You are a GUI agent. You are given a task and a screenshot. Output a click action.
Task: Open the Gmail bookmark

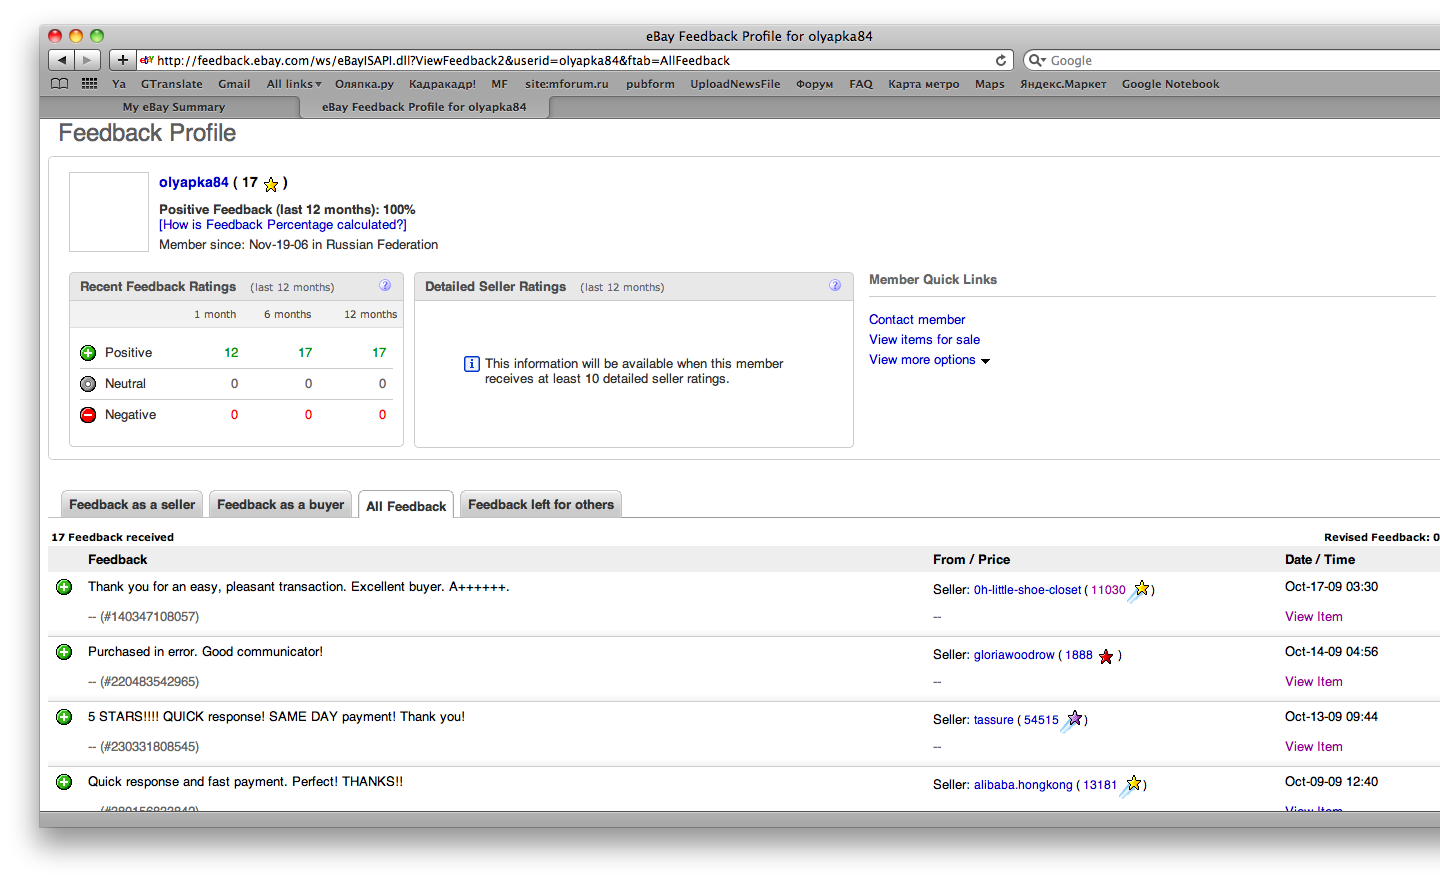[234, 84]
